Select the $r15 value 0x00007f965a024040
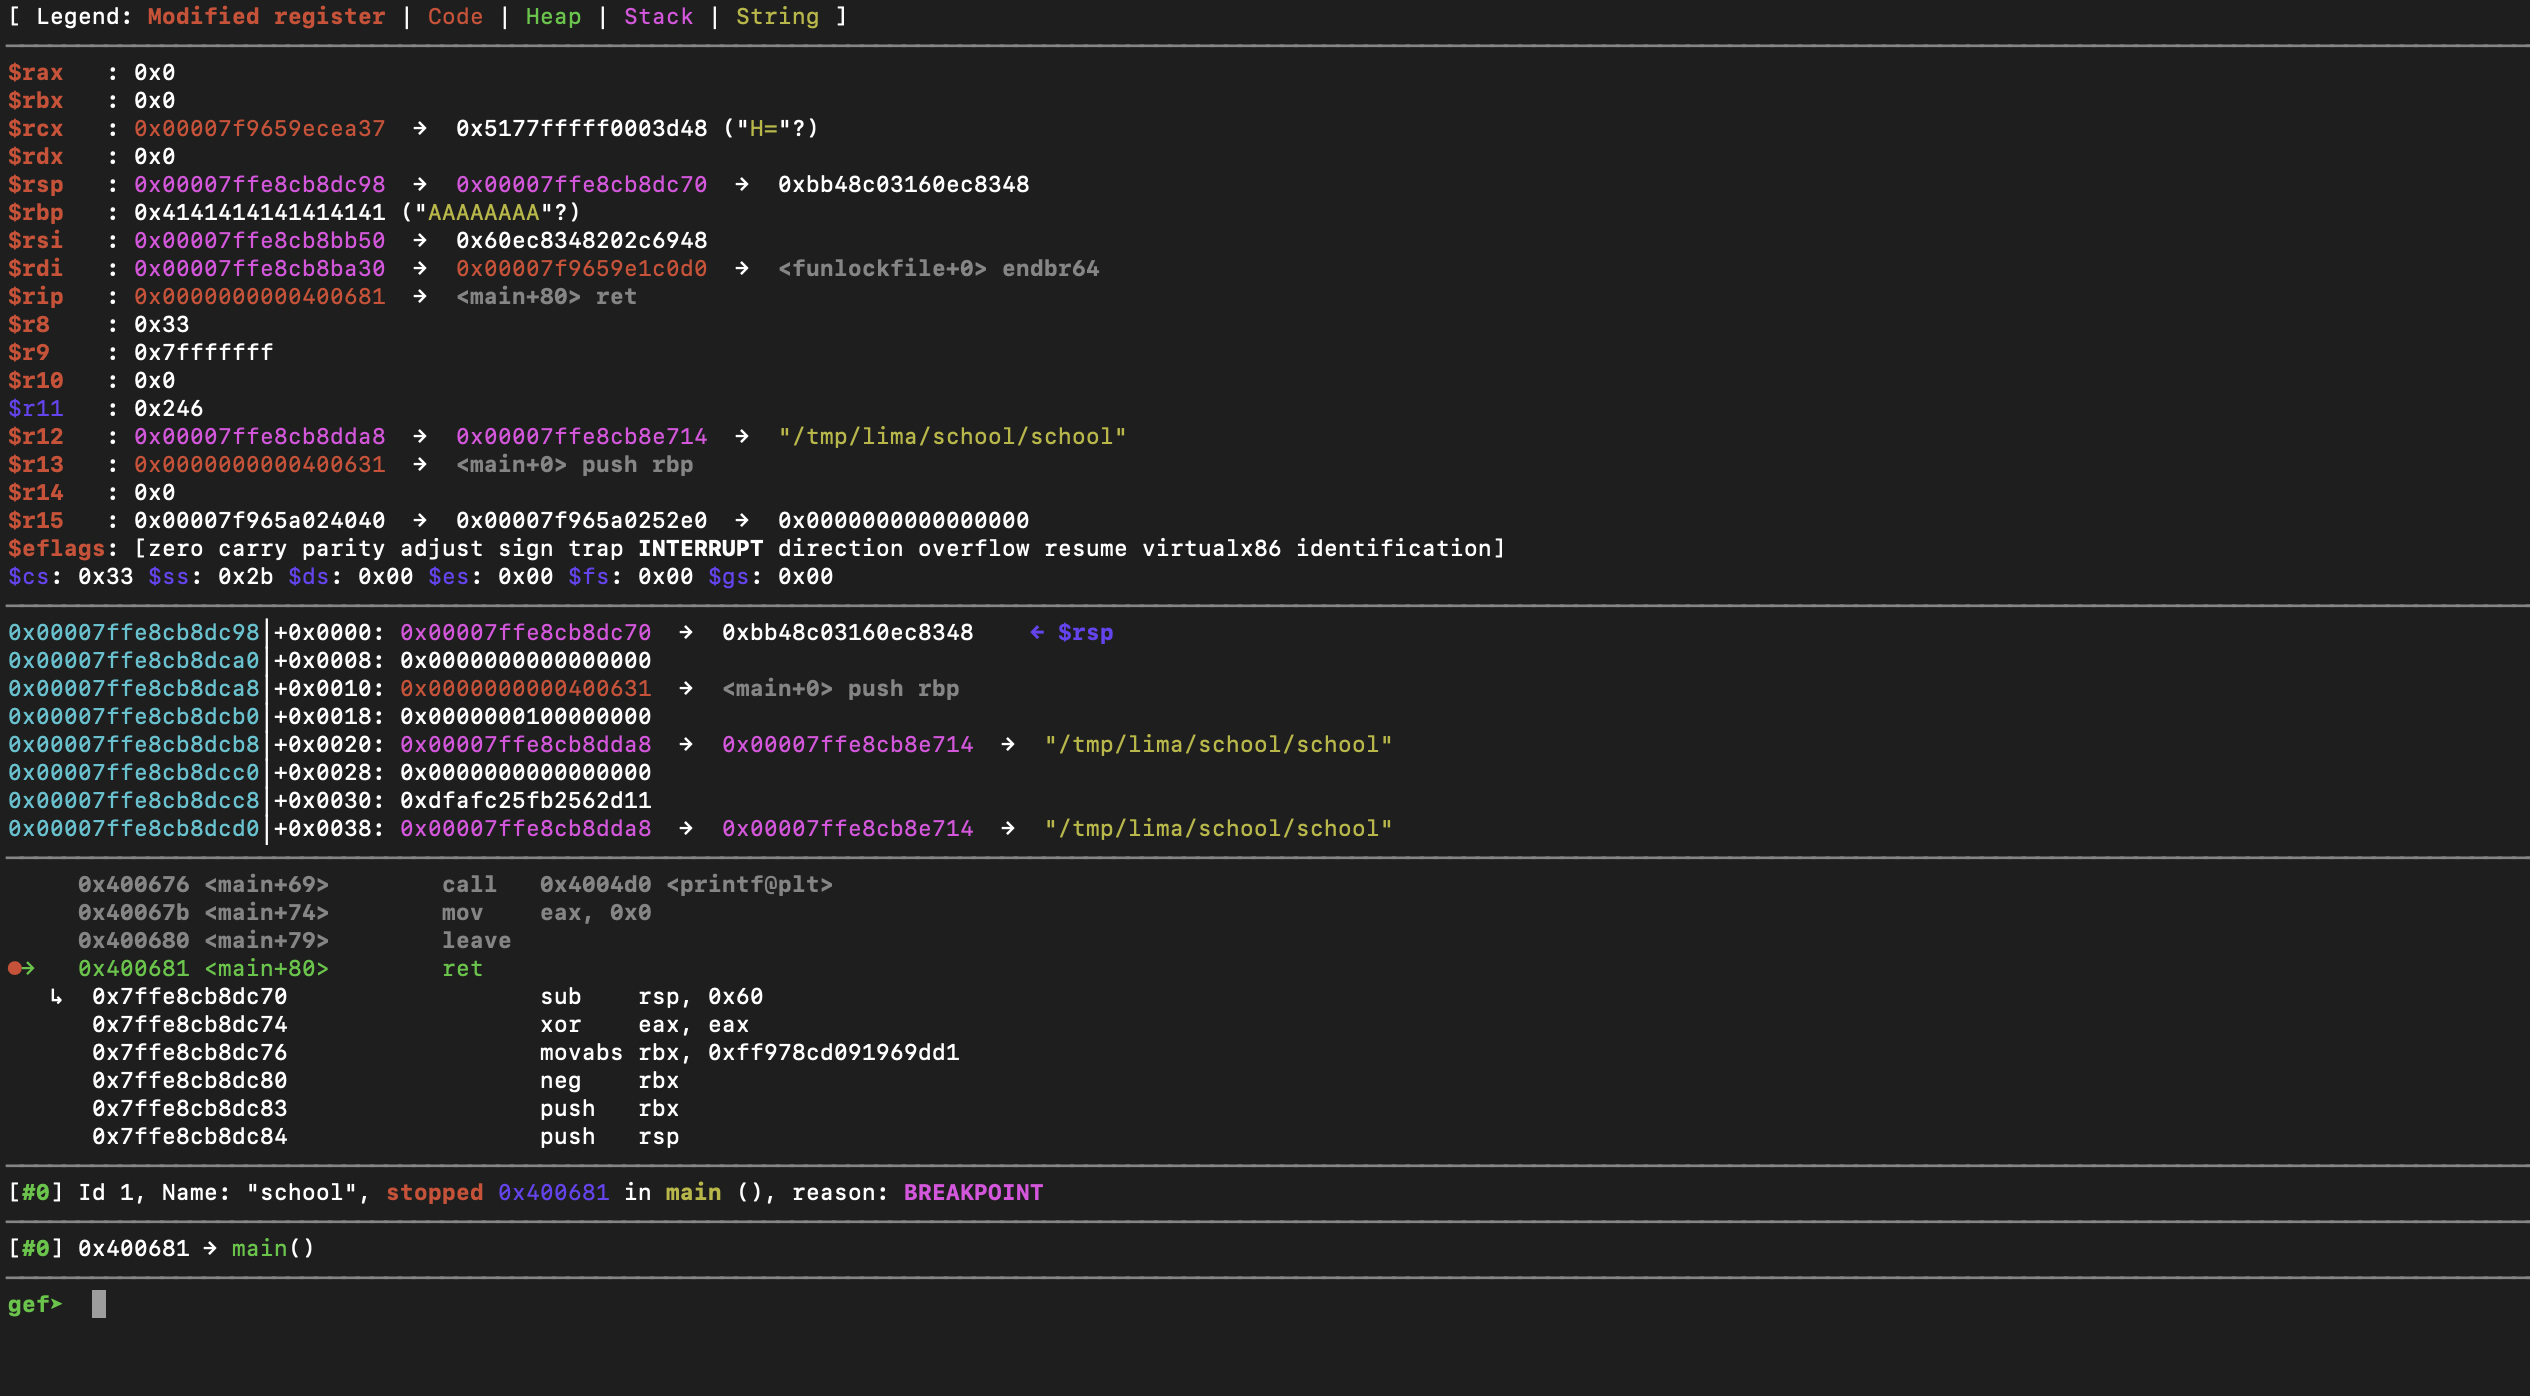Viewport: 2530px width, 1396px height. pos(259,521)
